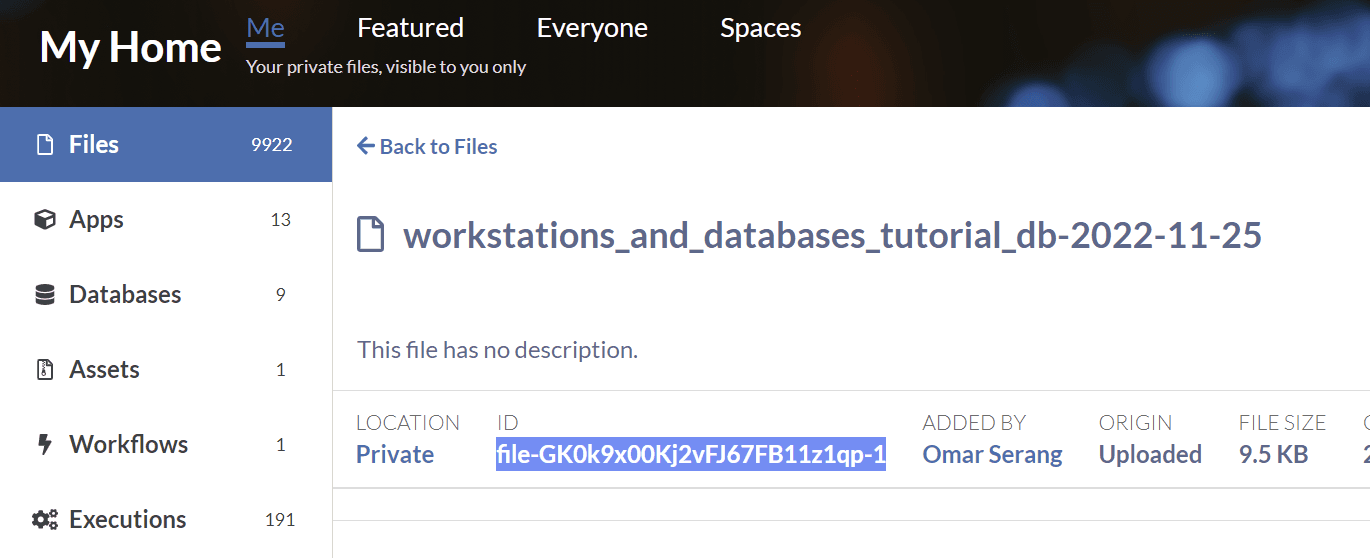Open the Featured tab

[410, 28]
